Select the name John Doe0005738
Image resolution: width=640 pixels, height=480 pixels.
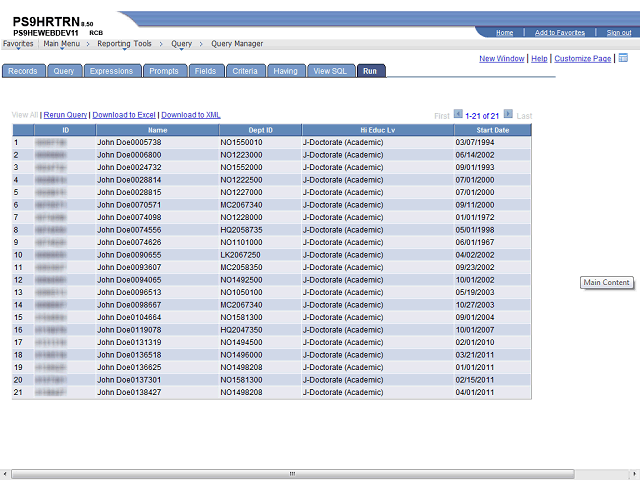[x=129, y=142]
